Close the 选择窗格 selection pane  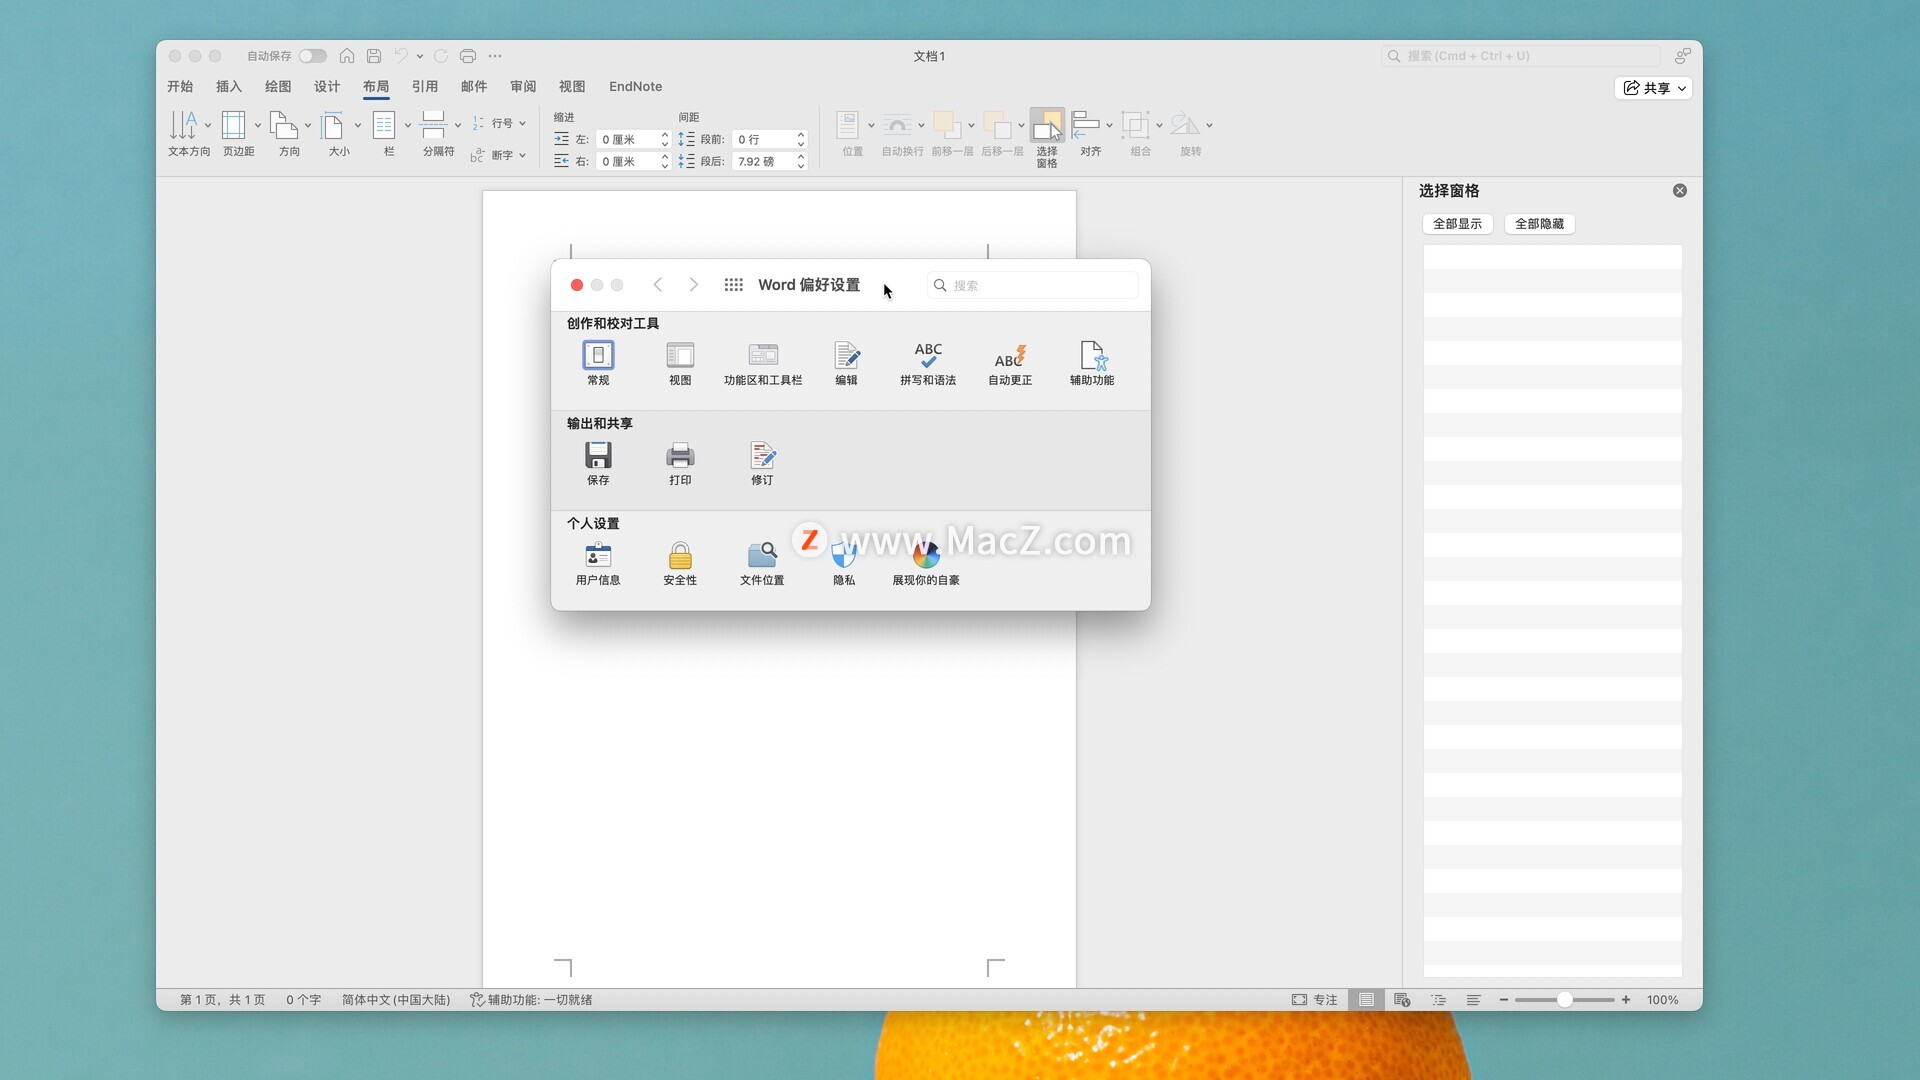tap(1680, 191)
